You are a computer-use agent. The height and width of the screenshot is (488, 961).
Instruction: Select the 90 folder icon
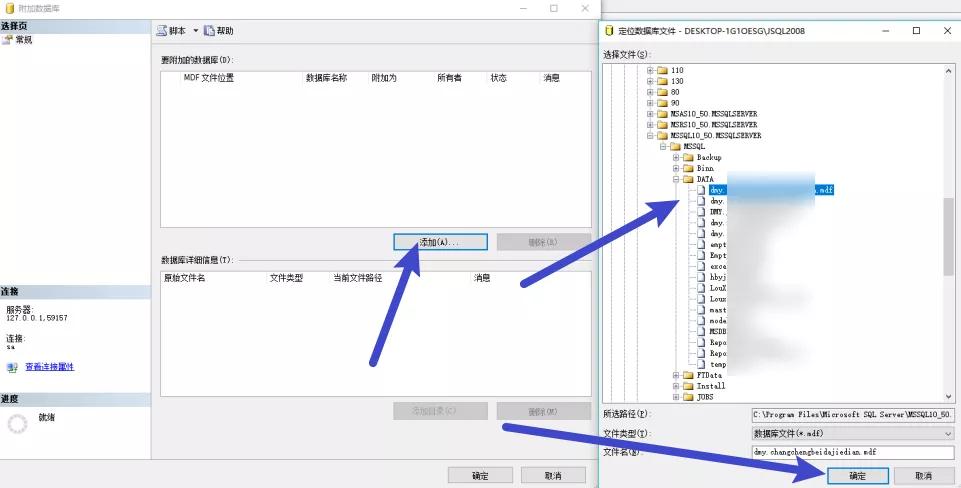[662, 103]
